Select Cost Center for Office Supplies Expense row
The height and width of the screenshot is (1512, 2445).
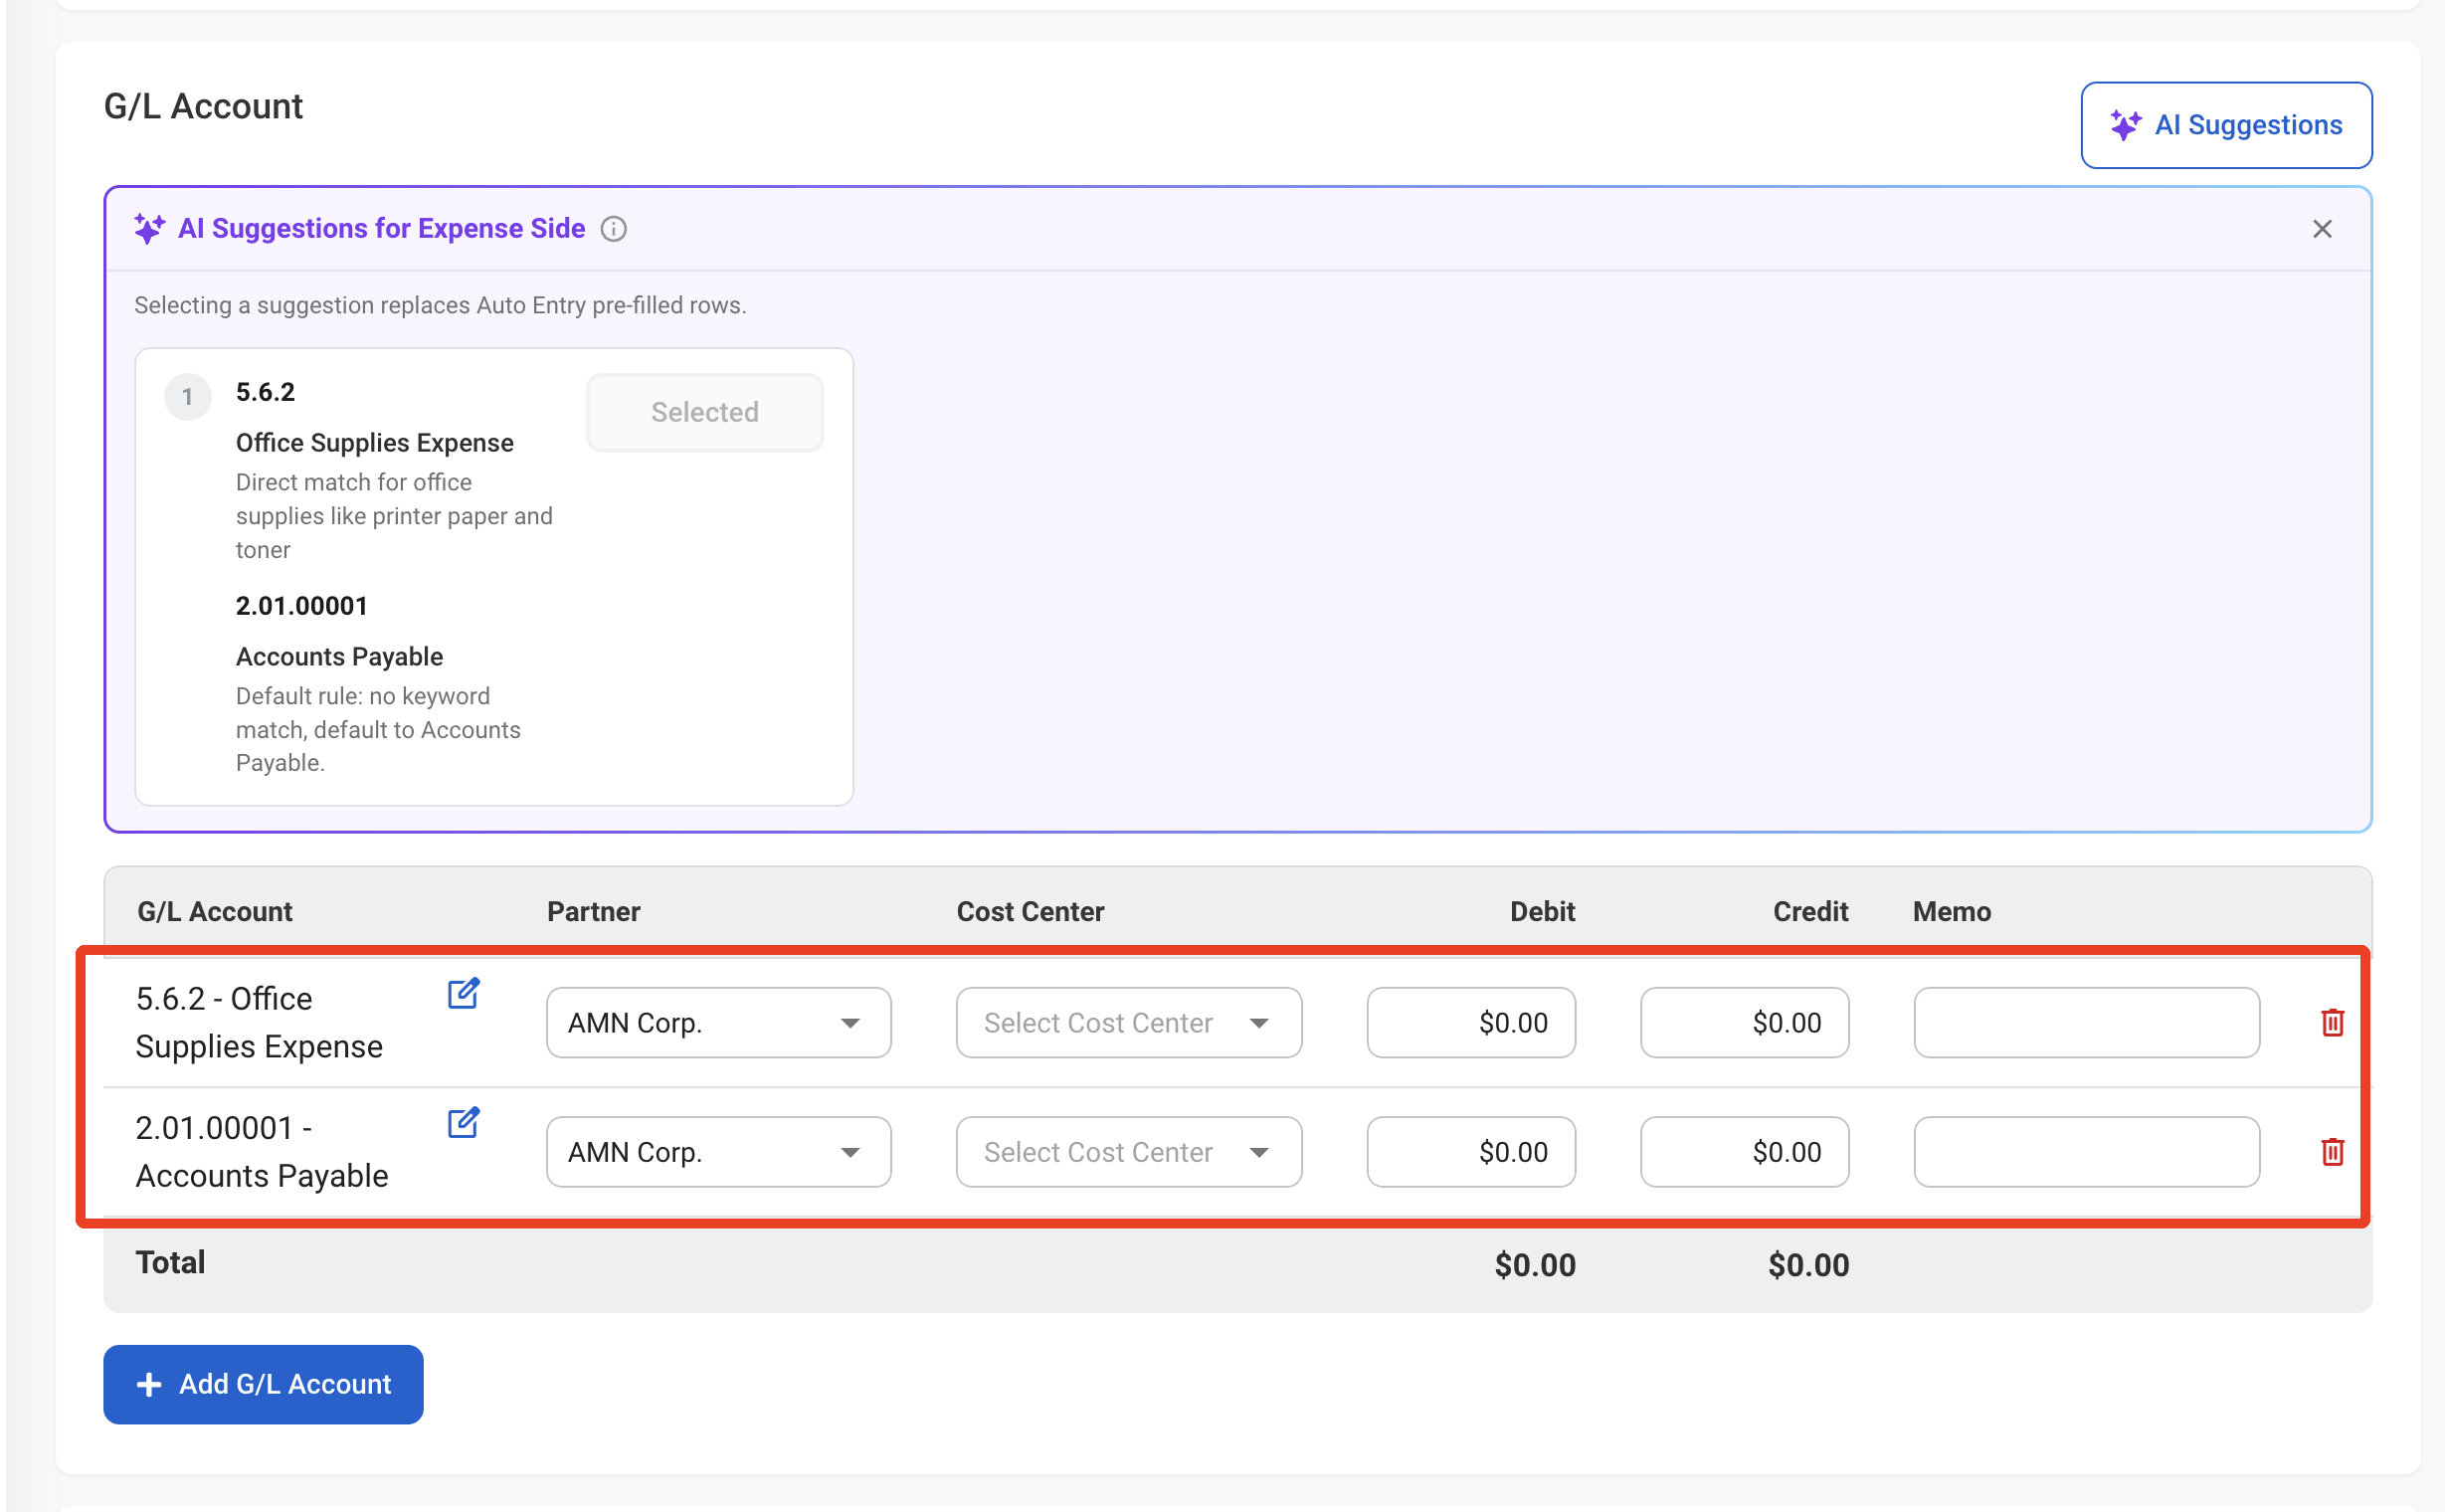pyautogui.click(x=1128, y=1022)
